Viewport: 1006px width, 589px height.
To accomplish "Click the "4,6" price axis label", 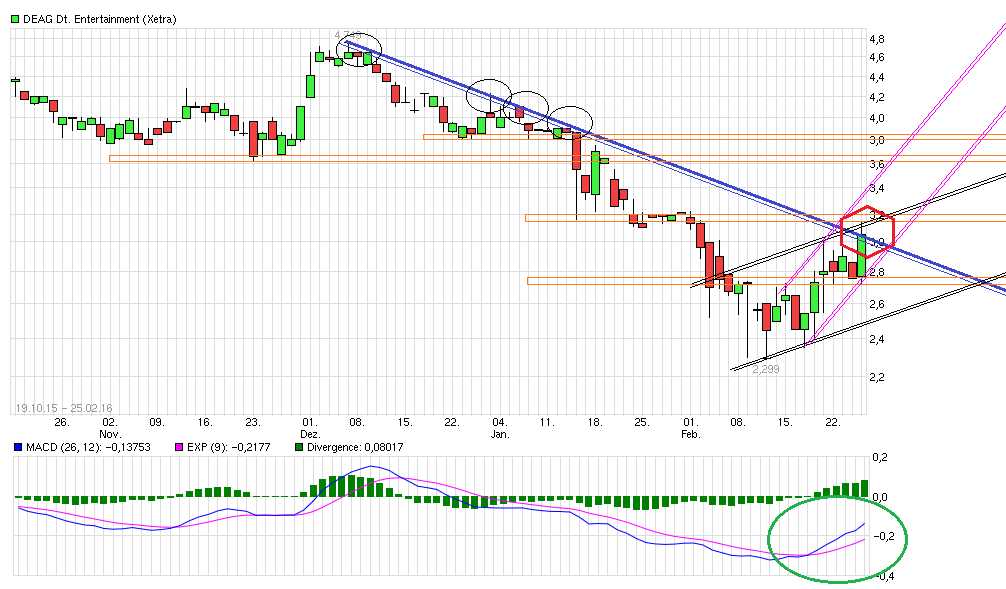I will pos(877,58).
